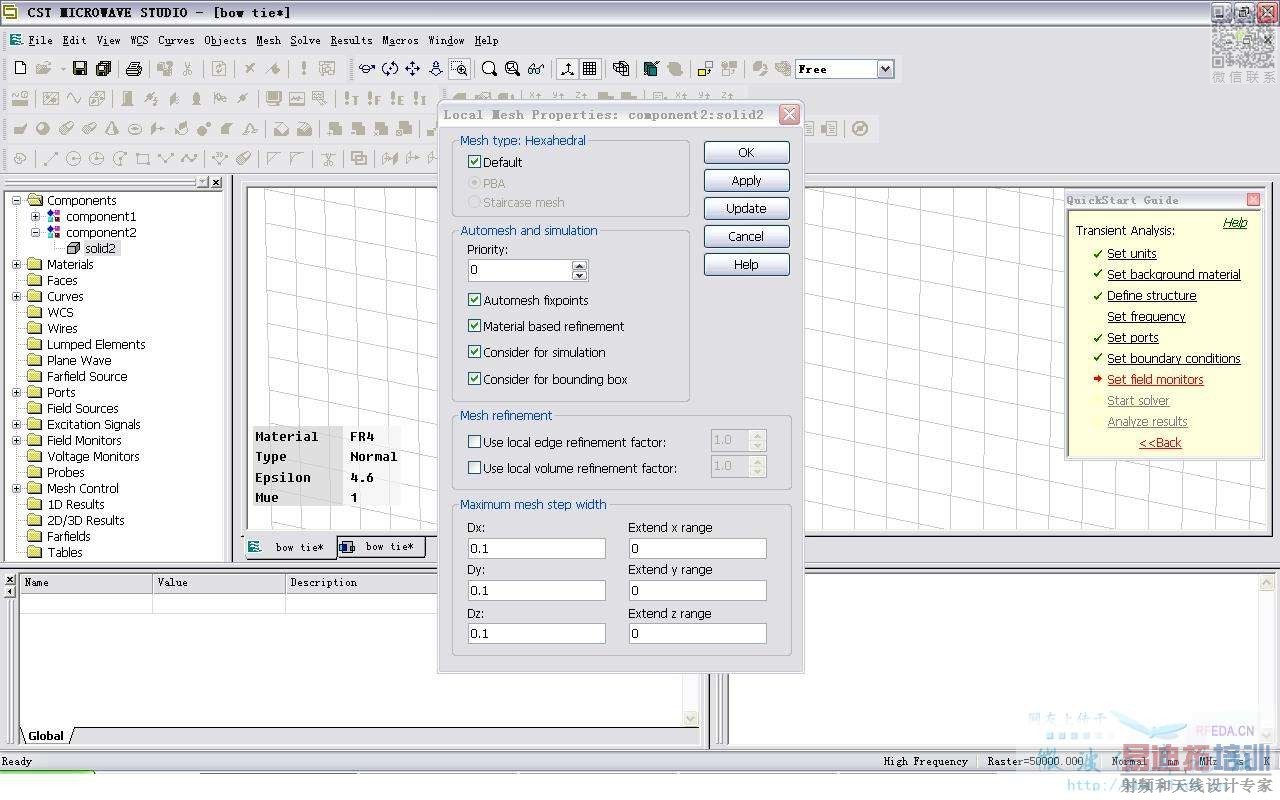
Task: Click OK in Local Mesh Properties
Action: 746,152
